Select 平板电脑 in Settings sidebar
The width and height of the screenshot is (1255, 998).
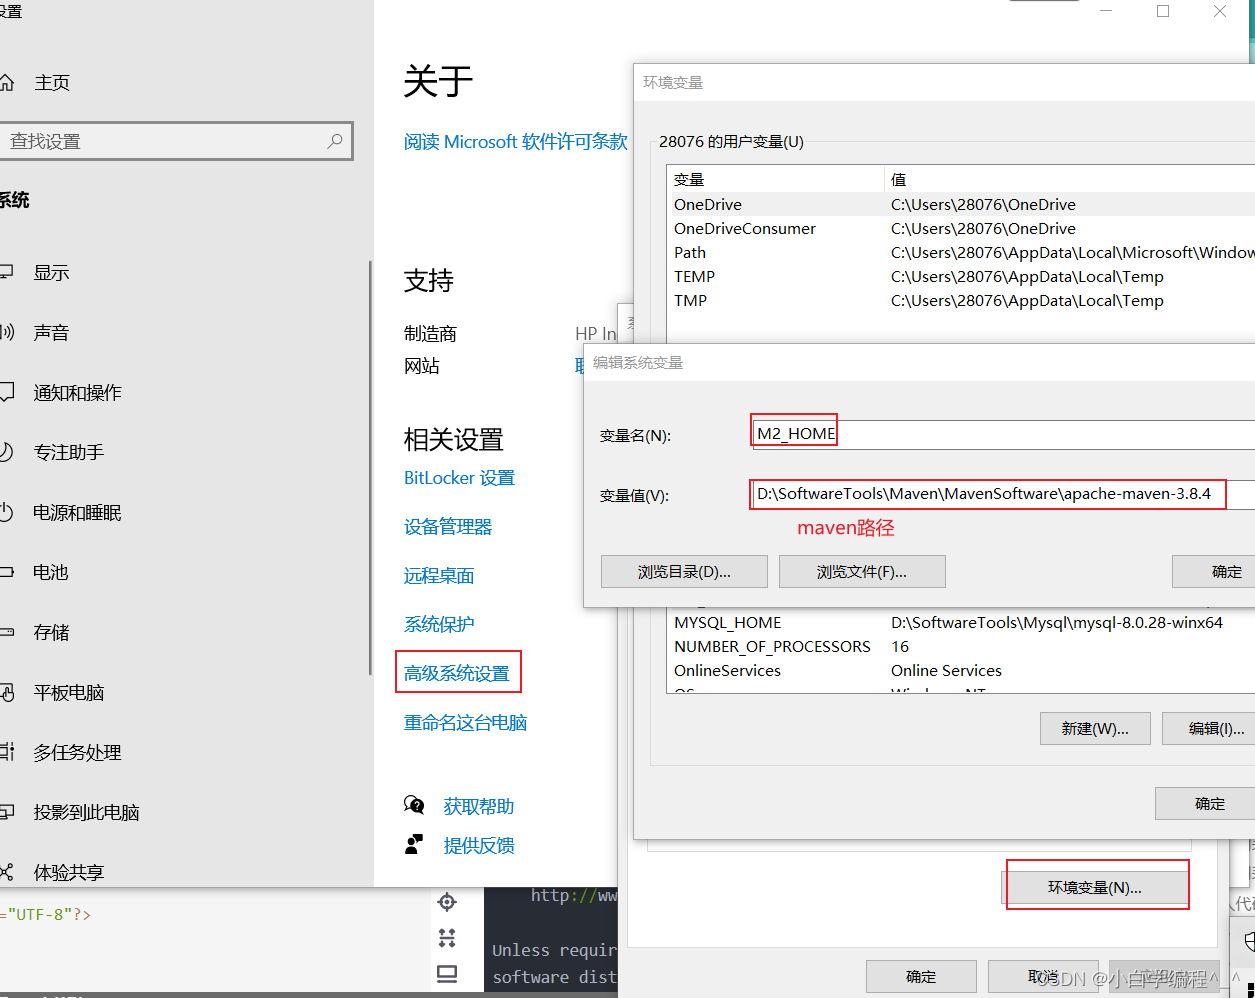click(69, 693)
